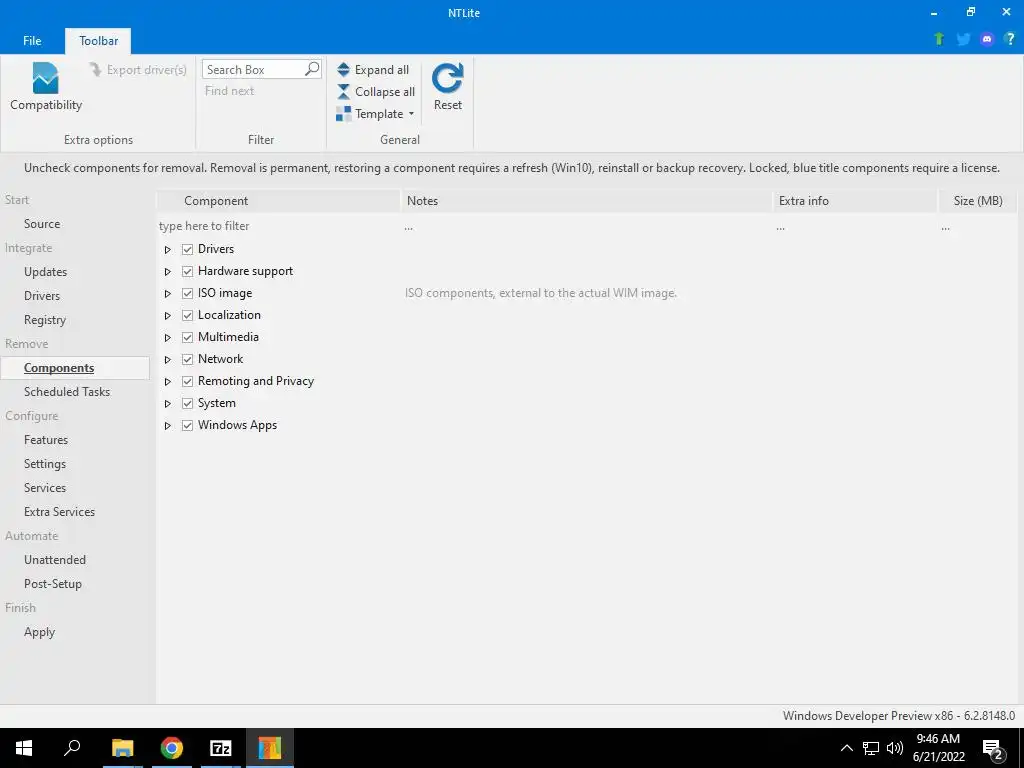
Task: Open the Windows Start button
Action: tap(24, 748)
